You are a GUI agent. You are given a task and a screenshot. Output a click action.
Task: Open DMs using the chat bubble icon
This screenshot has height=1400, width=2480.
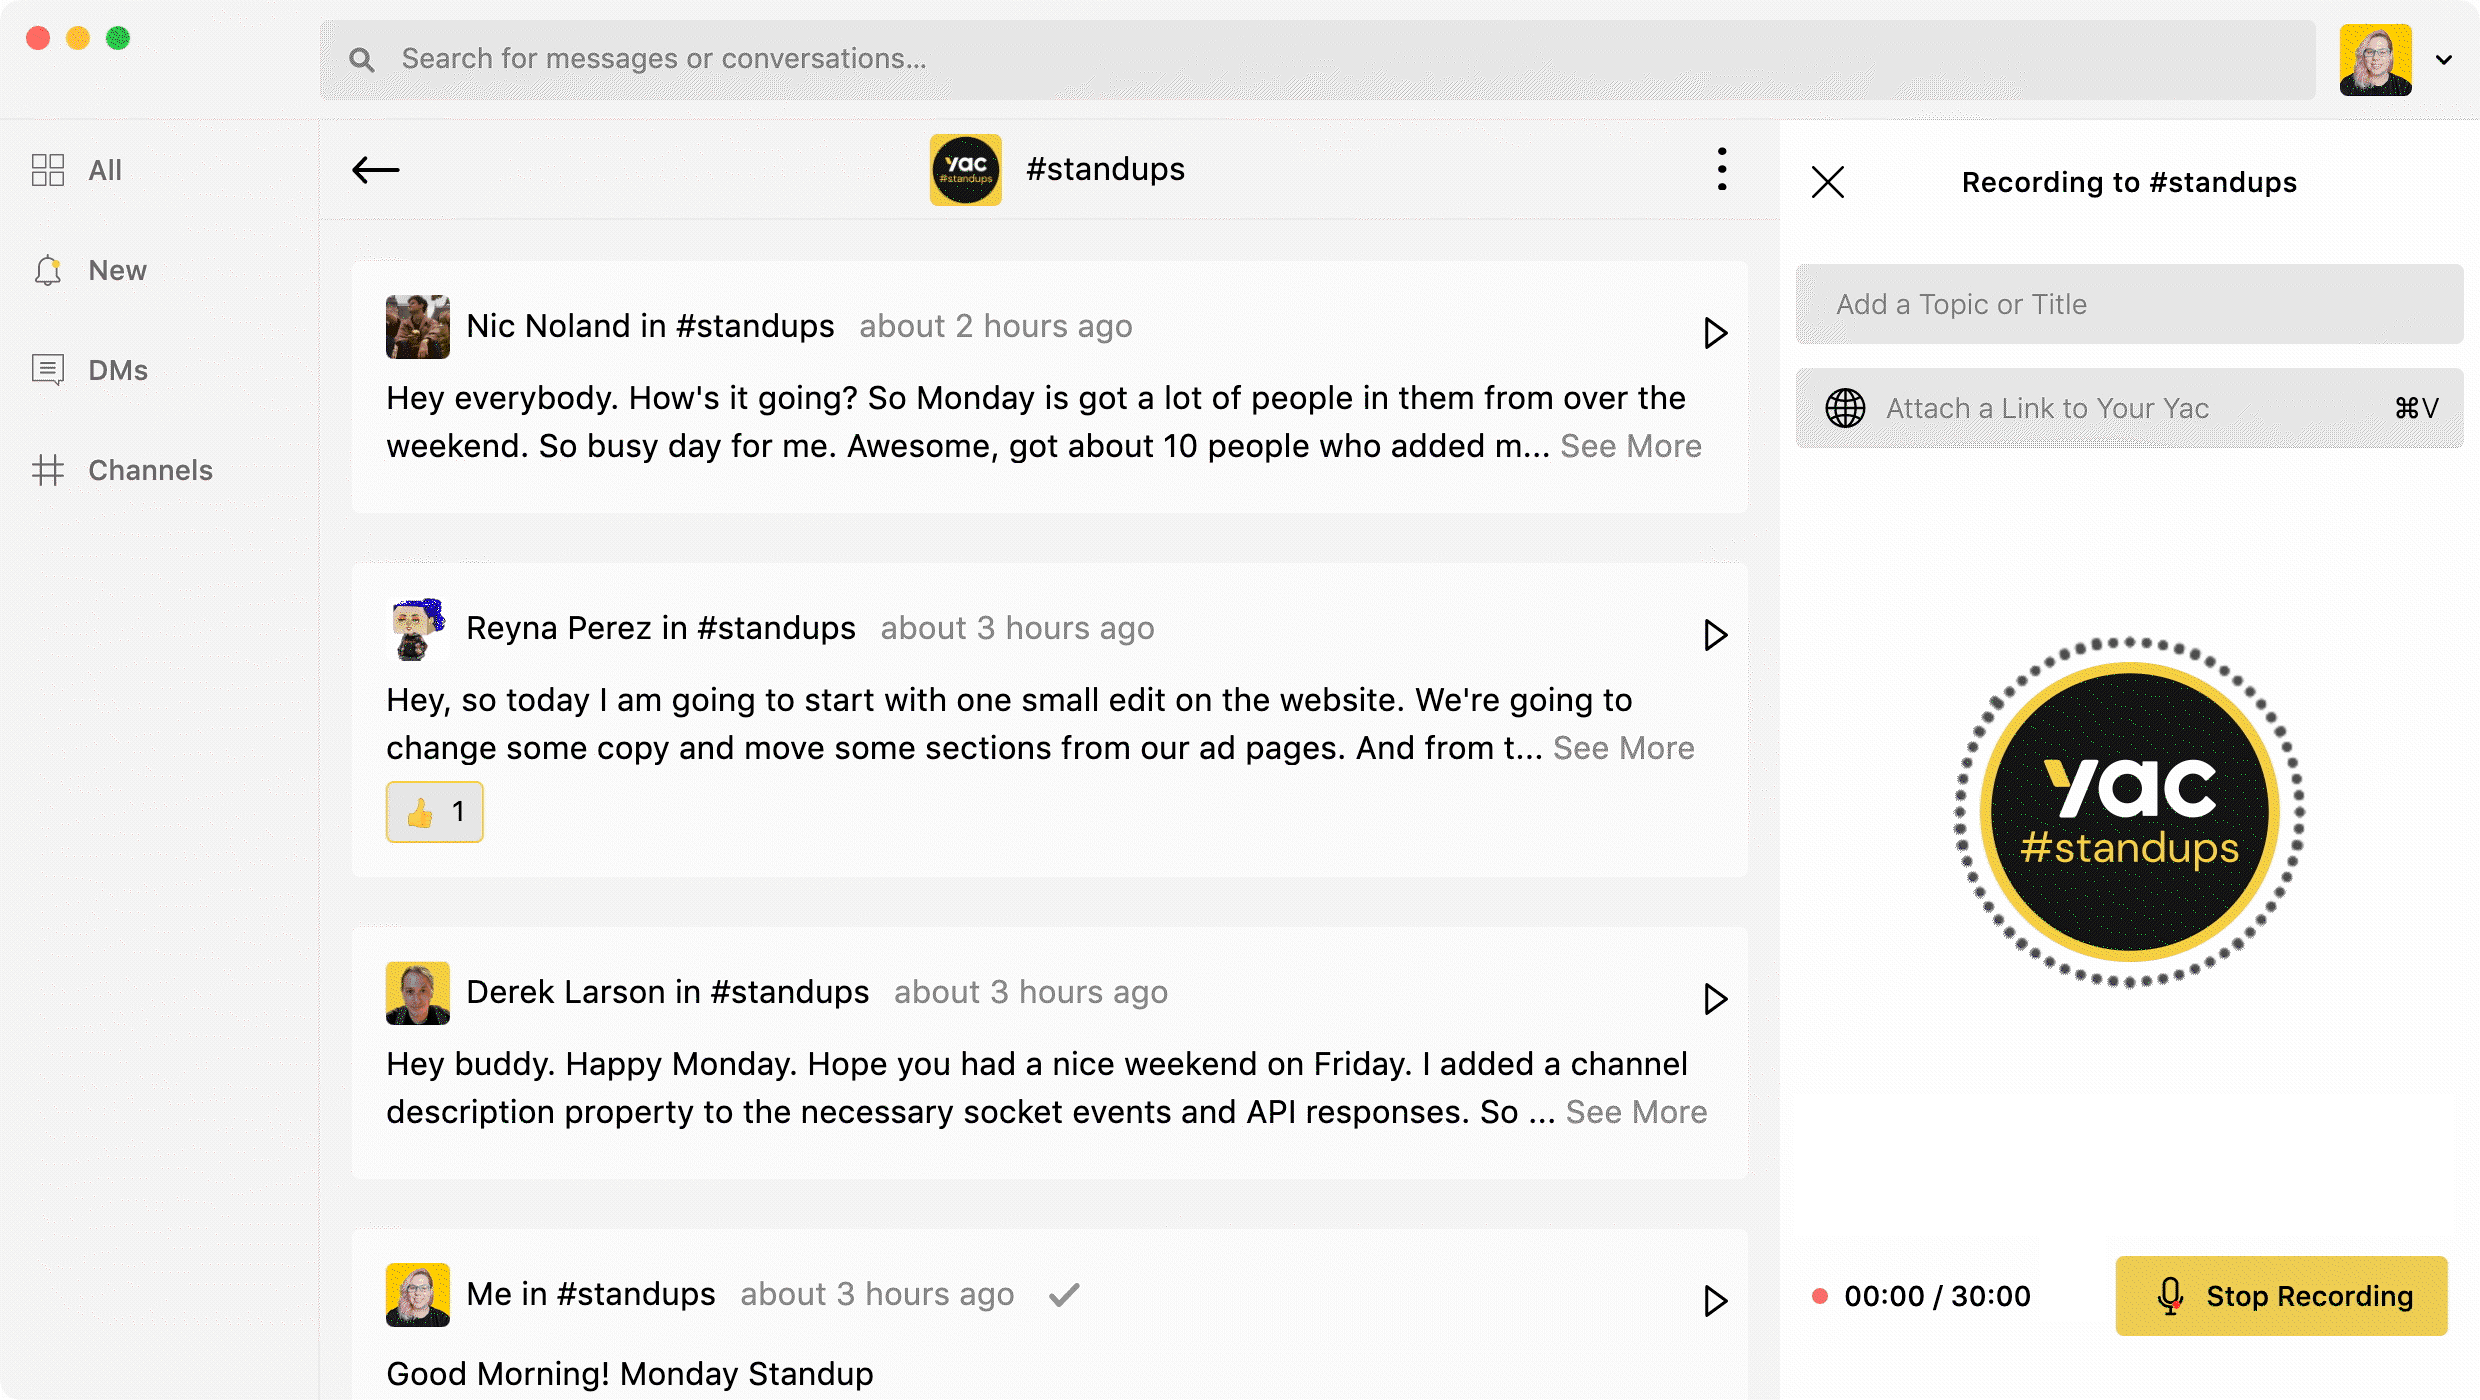point(47,370)
